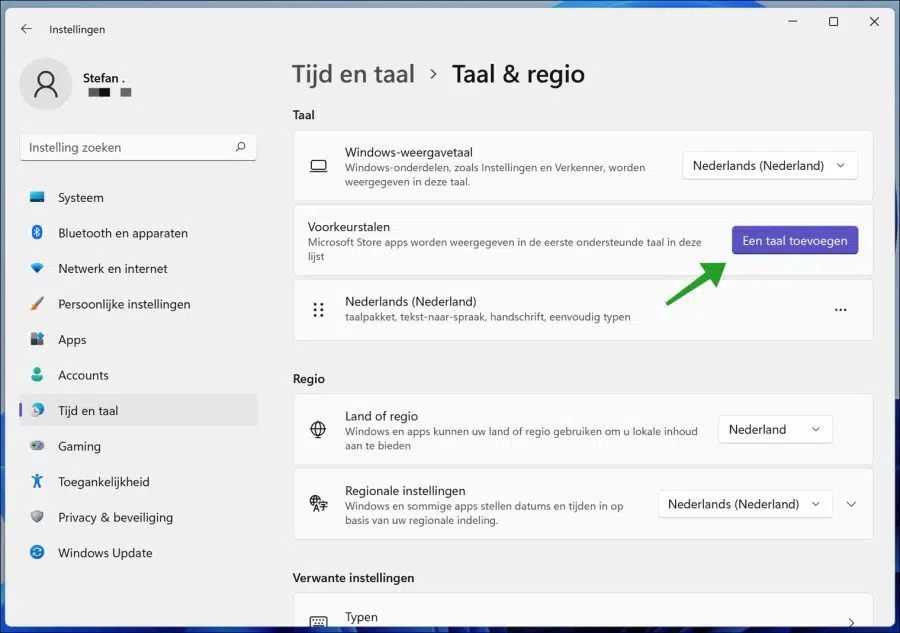Click the Systeem monitor icon
The image size is (900, 633).
37,197
